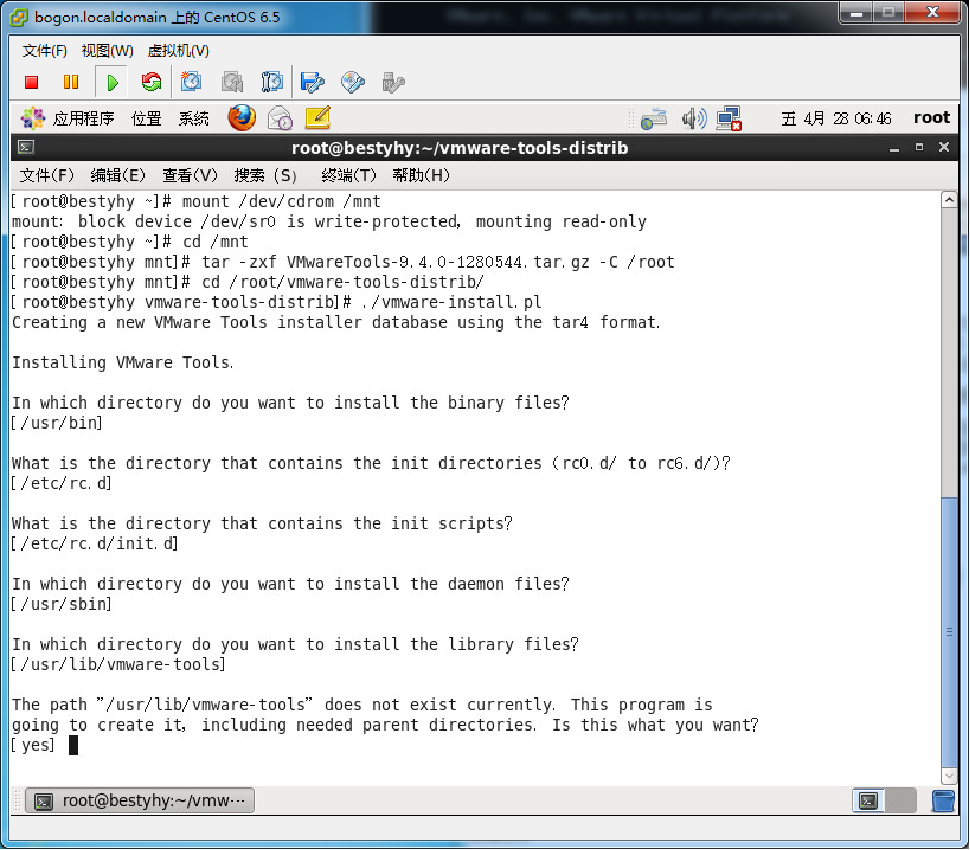970x850 pixels.
Task: Click '[/usr/bin]' default path text
Action: coord(57,423)
